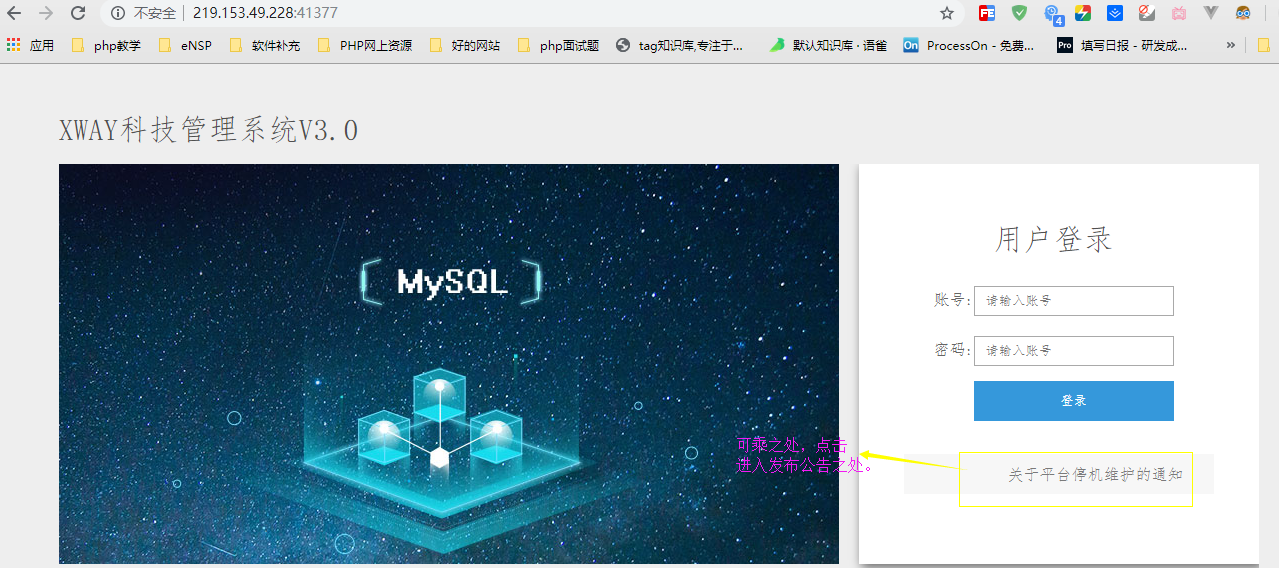The width and height of the screenshot is (1279, 568).
Task: Go forward to the next page
Action: pos(46,13)
